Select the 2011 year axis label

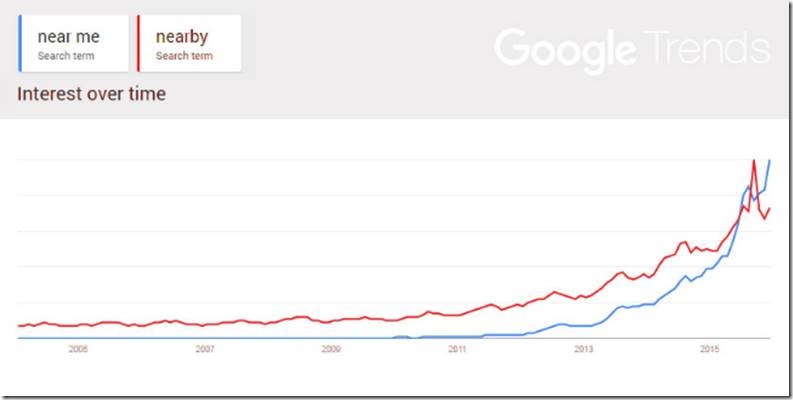(457, 350)
